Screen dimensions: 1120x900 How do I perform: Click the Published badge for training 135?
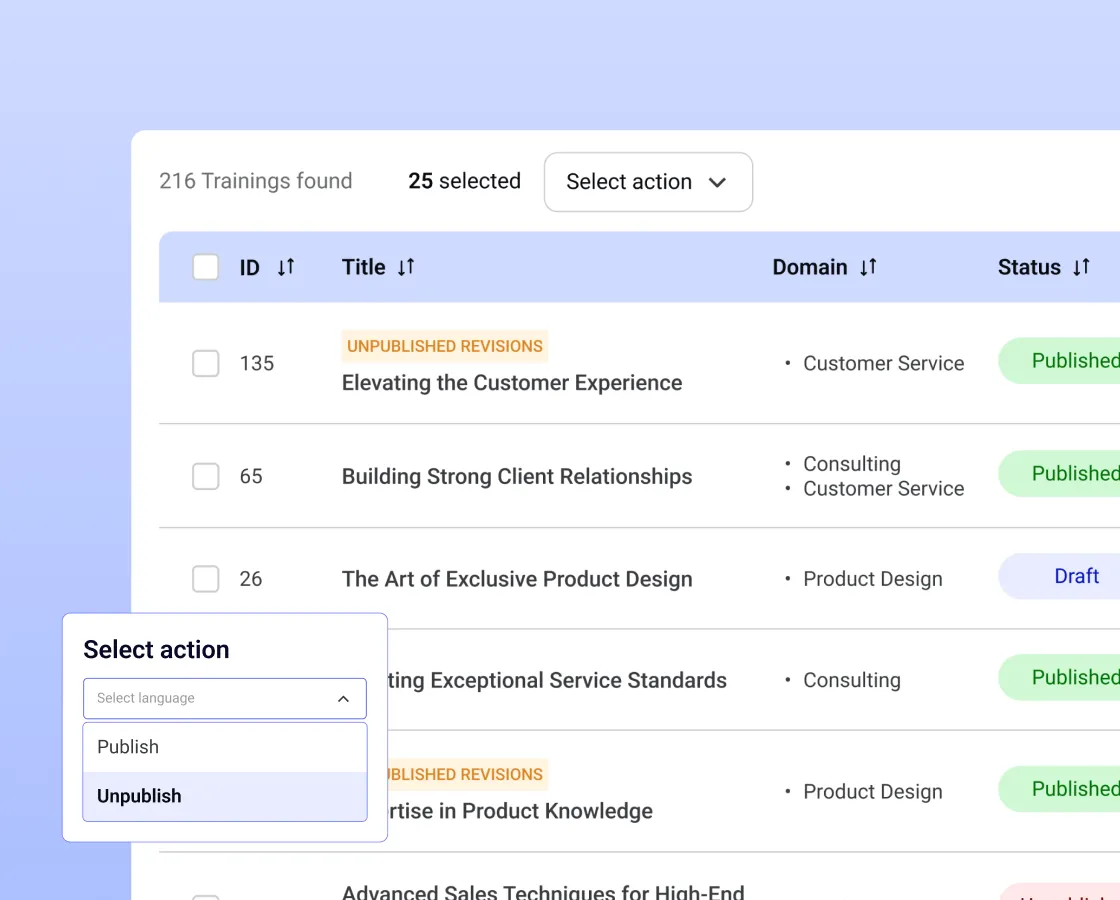(1075, 361)
